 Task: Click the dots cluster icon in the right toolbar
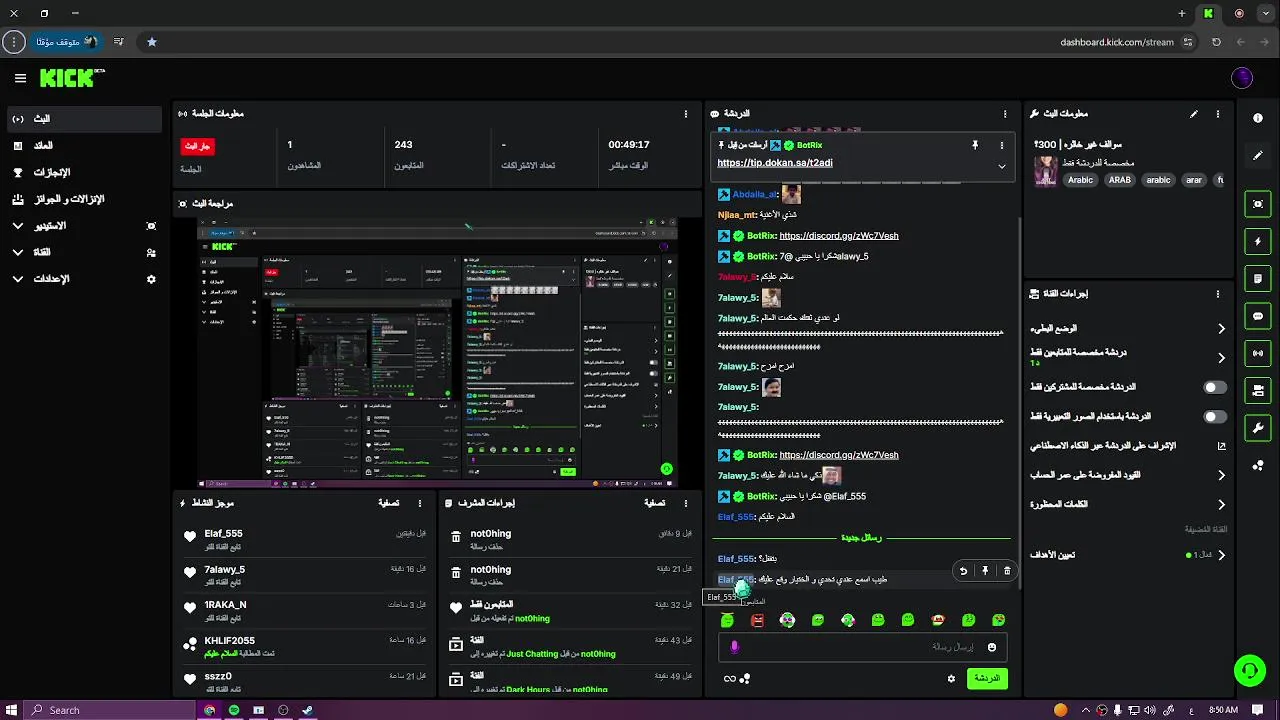pos(1258,466)
